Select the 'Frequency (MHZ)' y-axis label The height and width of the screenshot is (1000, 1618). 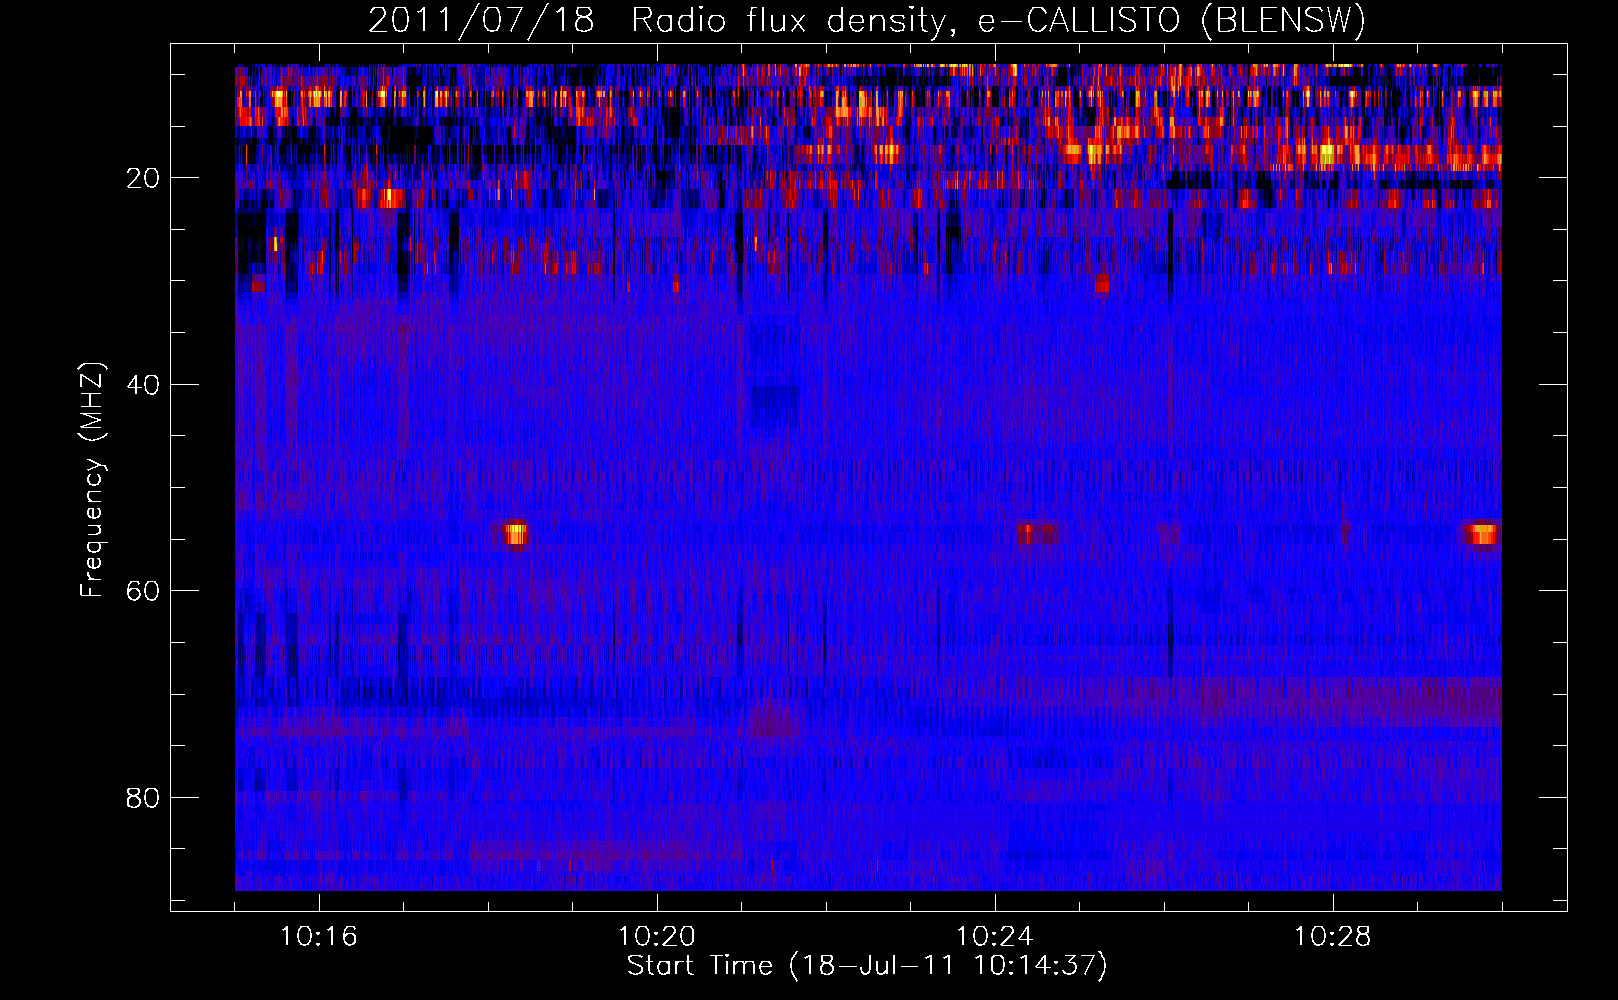[91, 480]
